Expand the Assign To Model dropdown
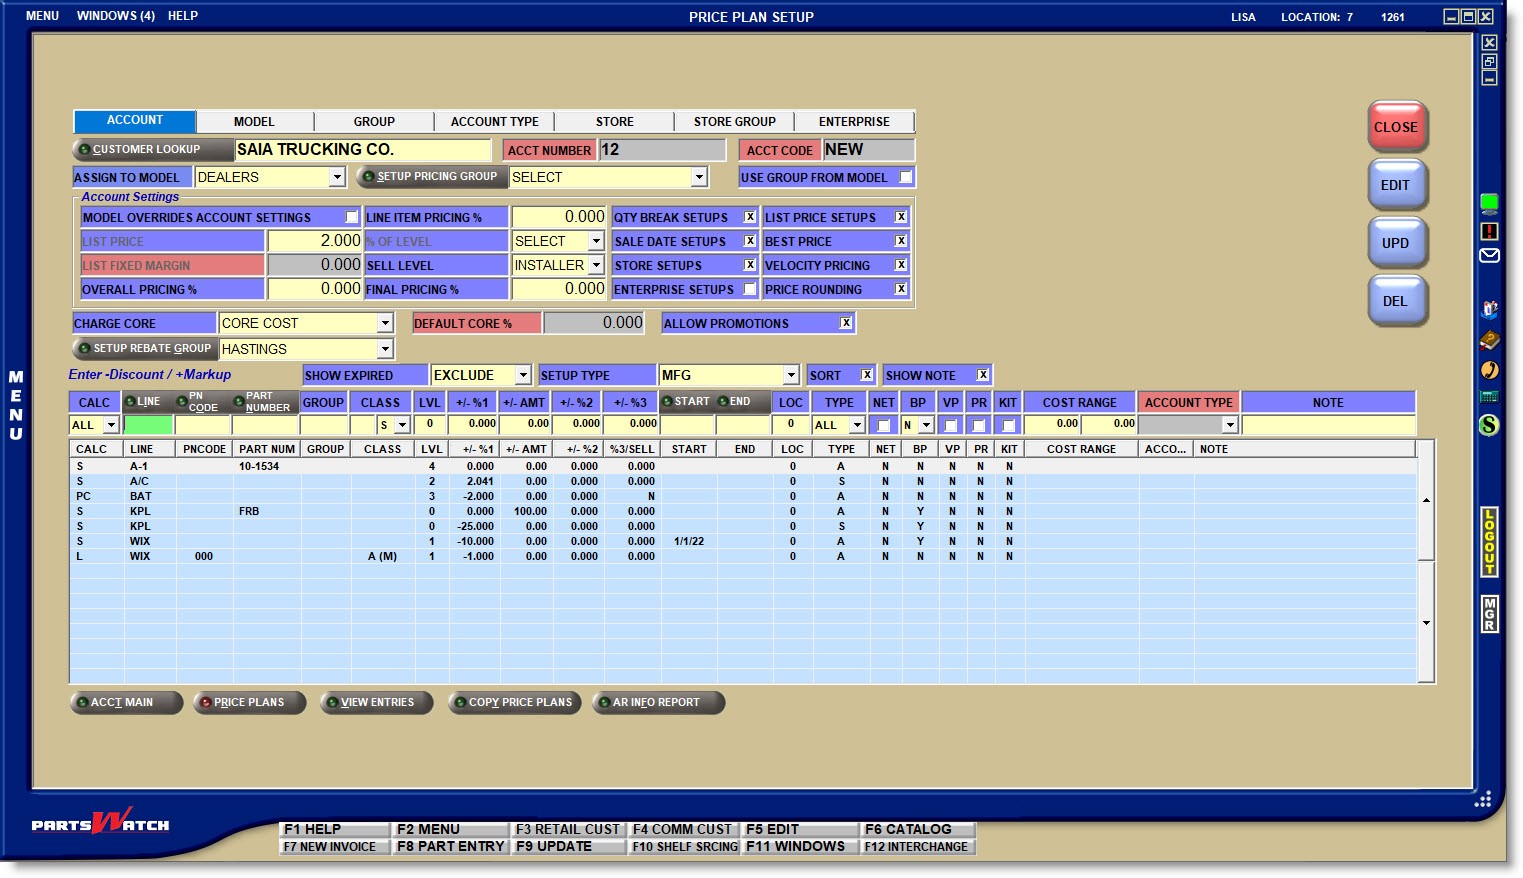 tap(337, 177)
